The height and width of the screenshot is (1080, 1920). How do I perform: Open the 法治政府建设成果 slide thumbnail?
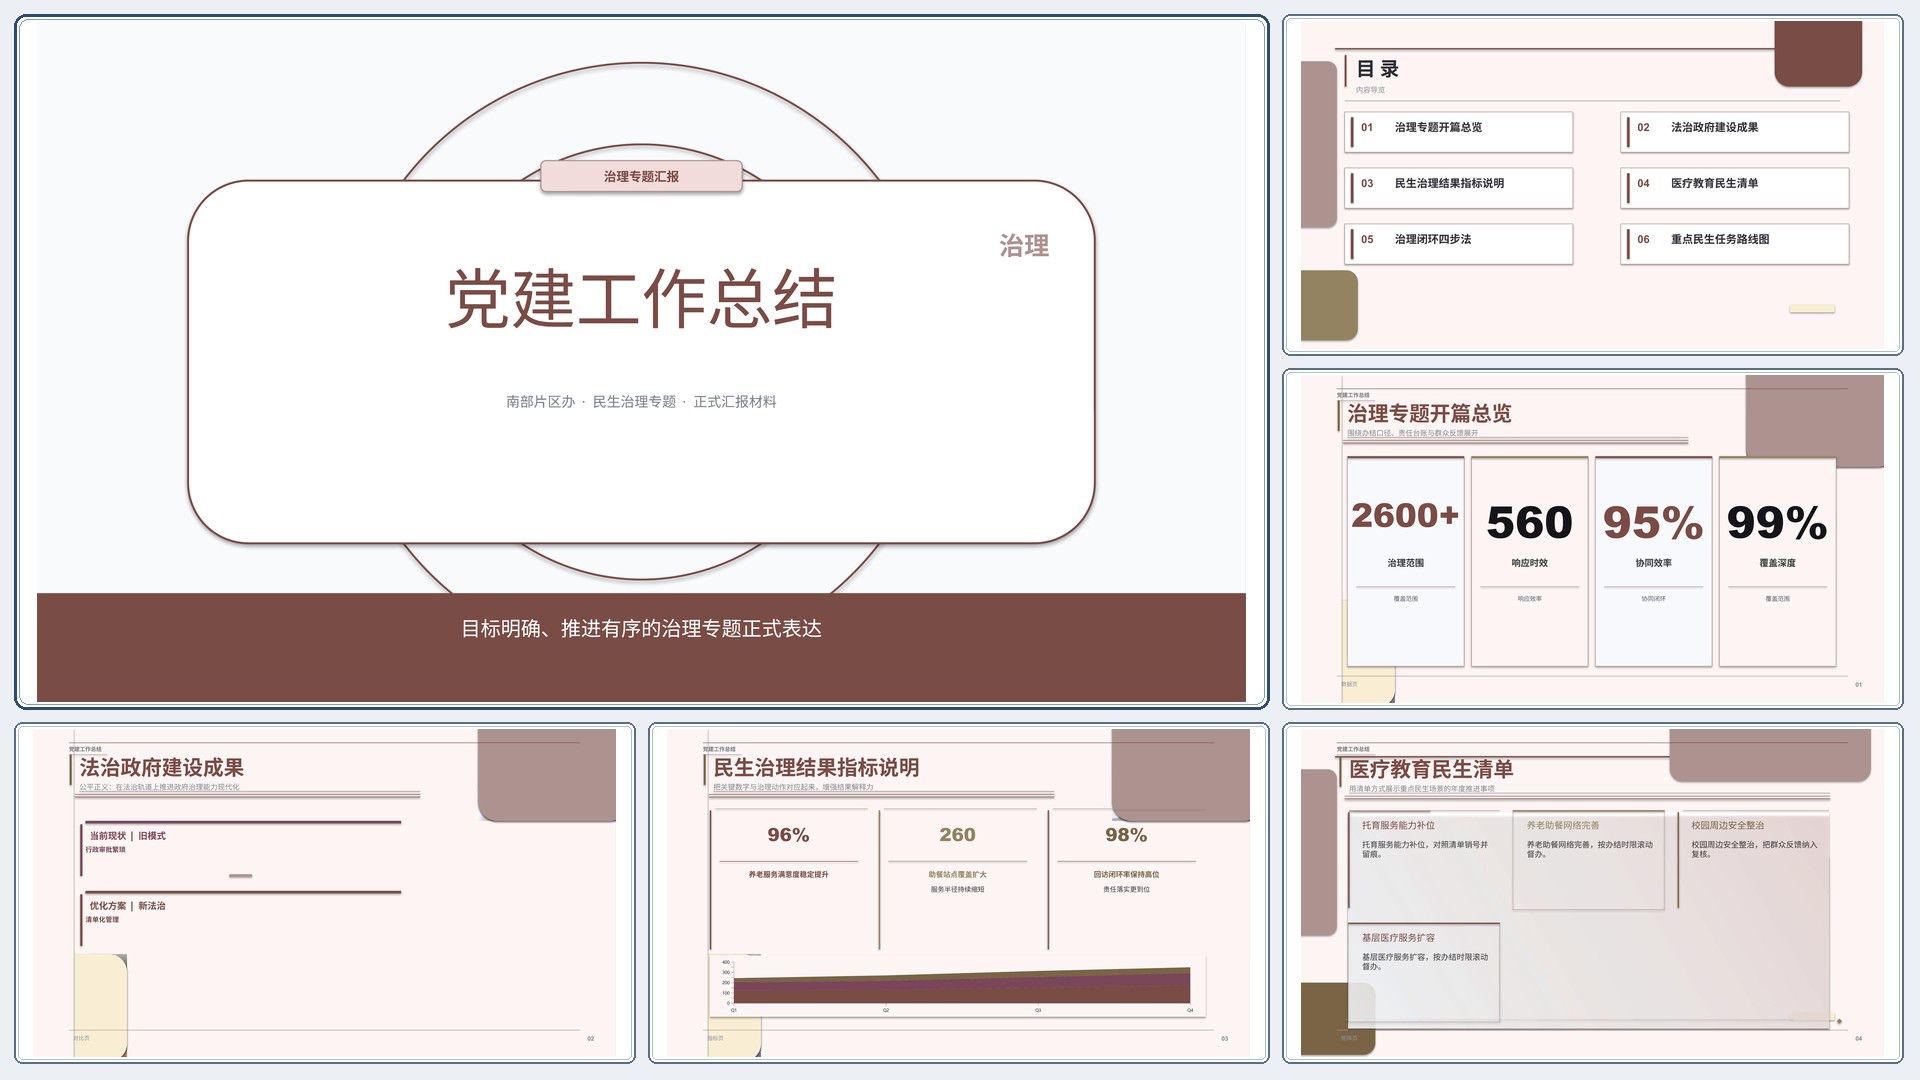pyautogui.click(x=325, y=893)
